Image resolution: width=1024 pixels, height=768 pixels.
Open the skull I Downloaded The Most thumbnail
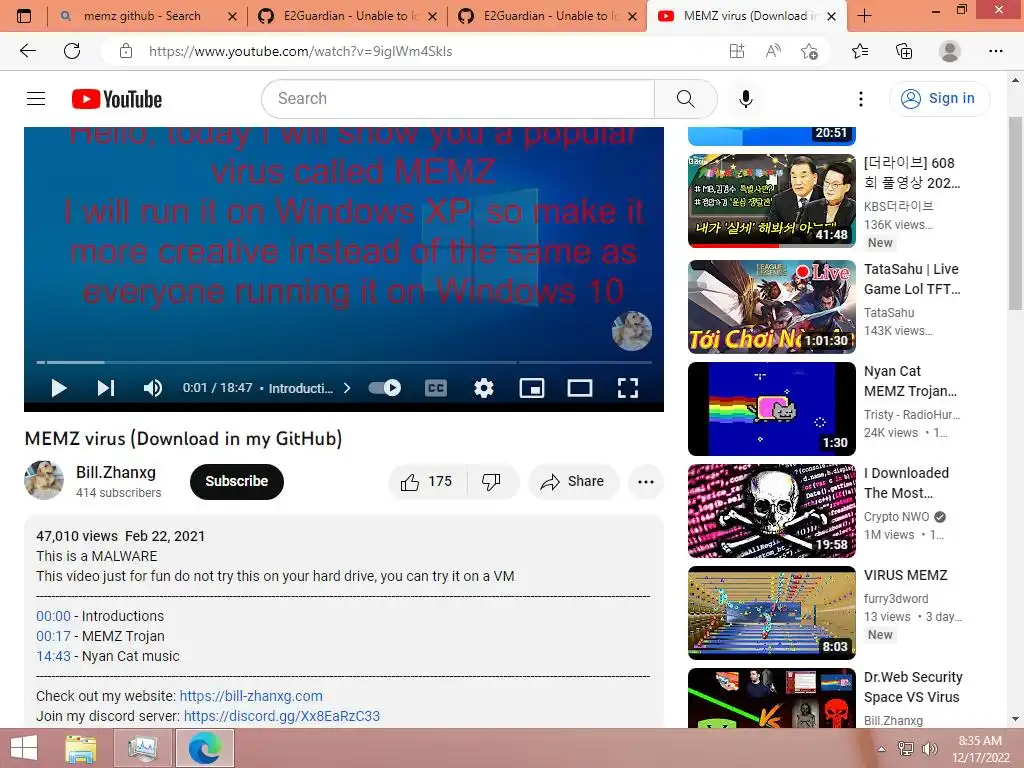coord(772,511)
